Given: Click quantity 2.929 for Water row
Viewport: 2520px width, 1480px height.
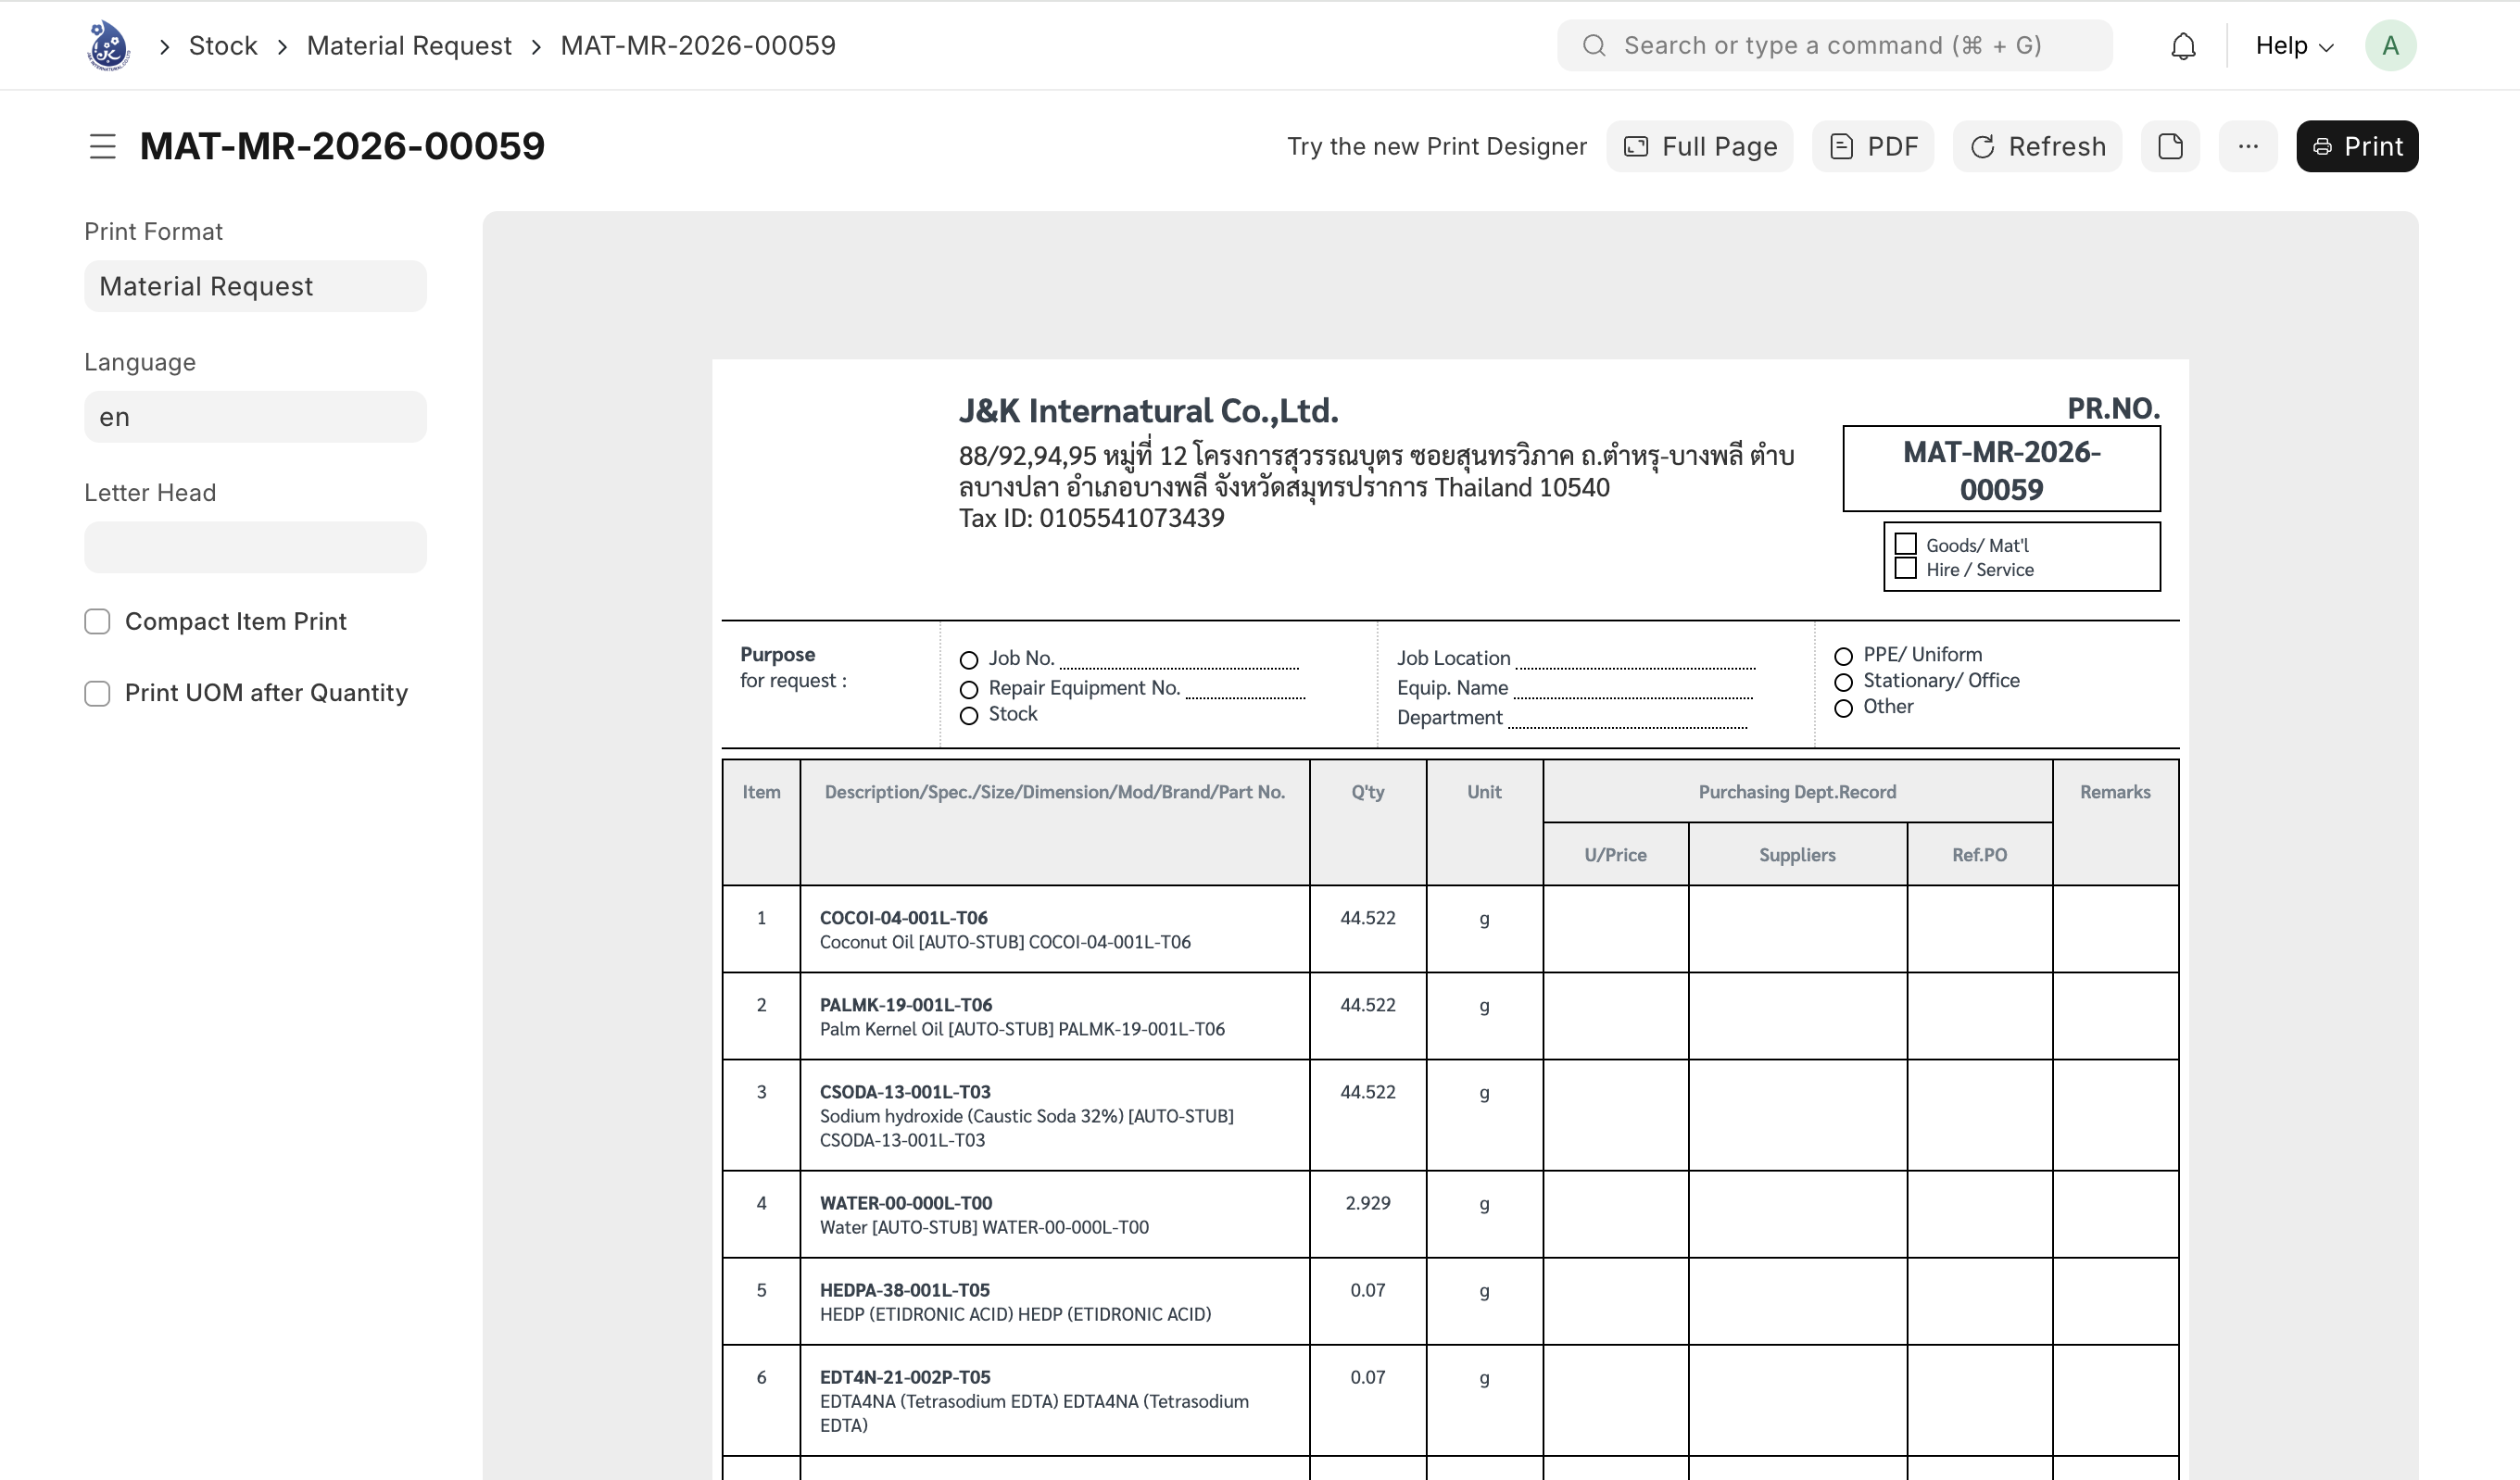Looking at the screenshot, I should pyautogui.click(x=1368, y=1203).
